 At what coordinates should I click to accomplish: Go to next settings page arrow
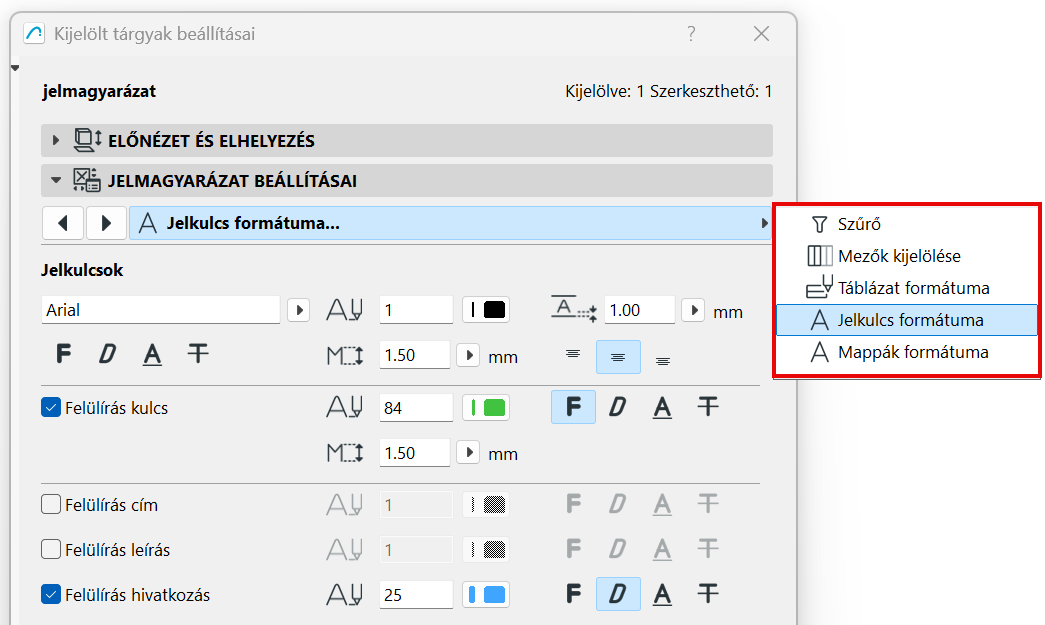(x=106, y=223)
